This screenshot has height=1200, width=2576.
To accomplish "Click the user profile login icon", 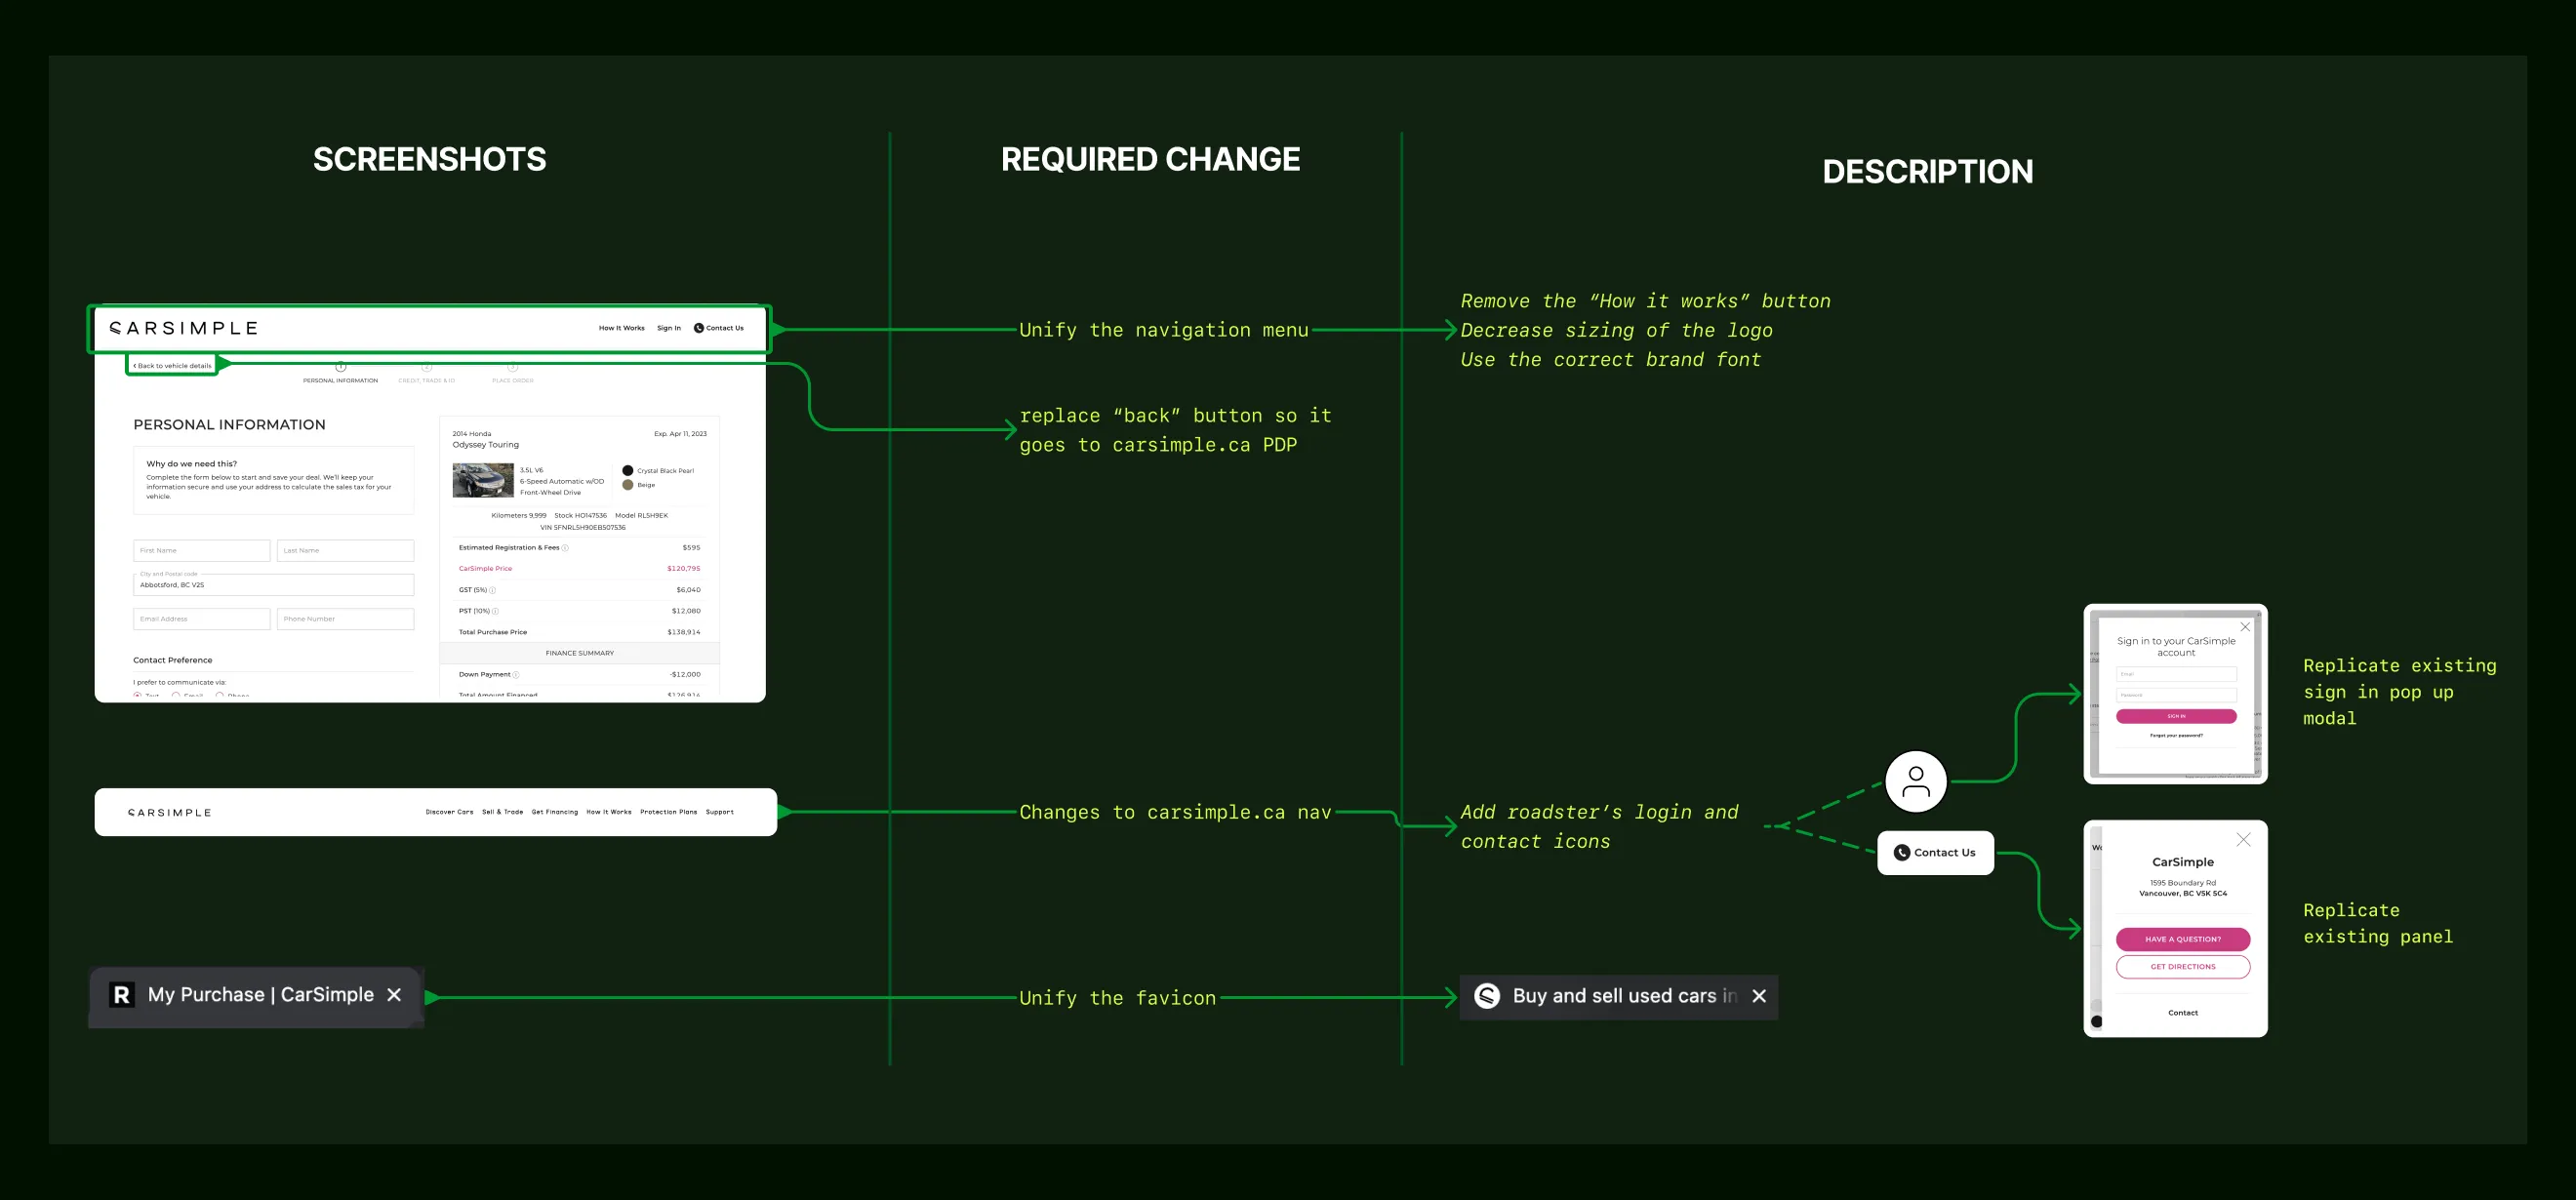I will point(1915,781).
